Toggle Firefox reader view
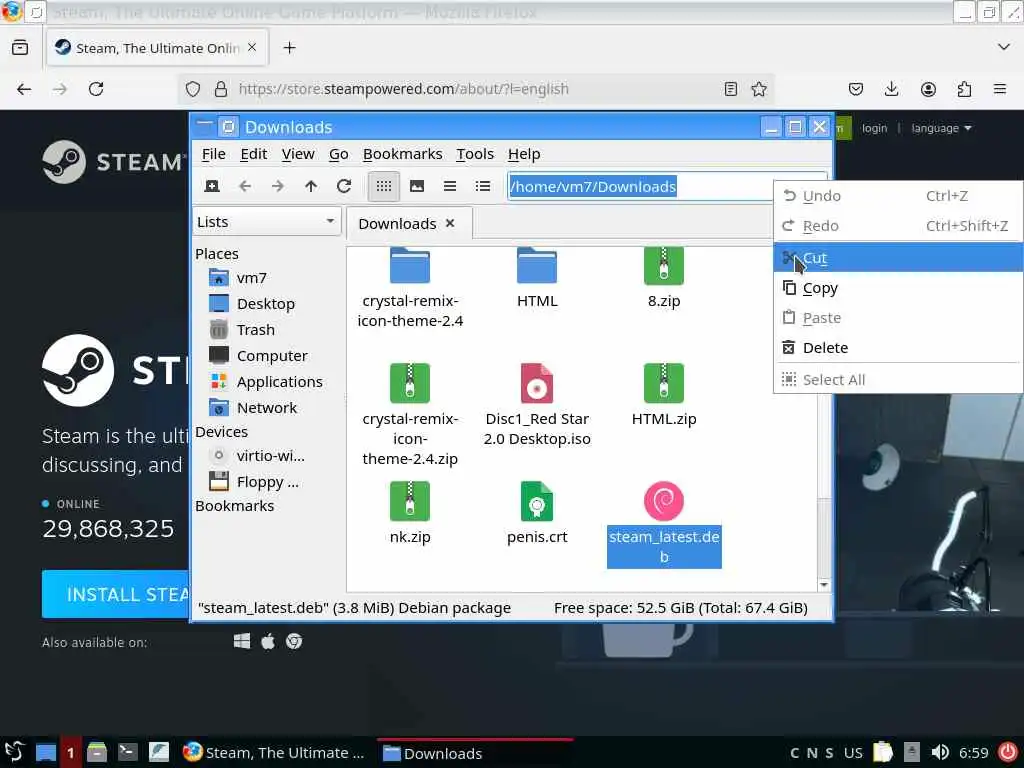Viewport: 1024px width, 768px height. tap(731, 89)
